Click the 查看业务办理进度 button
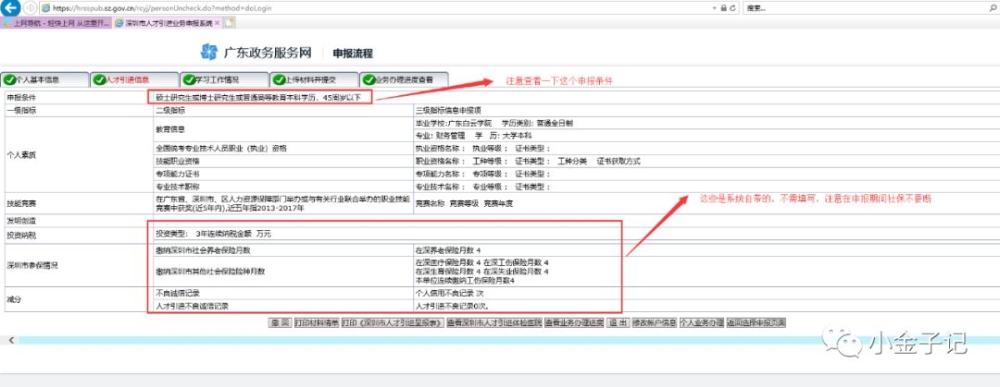This screenshot has width=1000, height=387. 574,323
